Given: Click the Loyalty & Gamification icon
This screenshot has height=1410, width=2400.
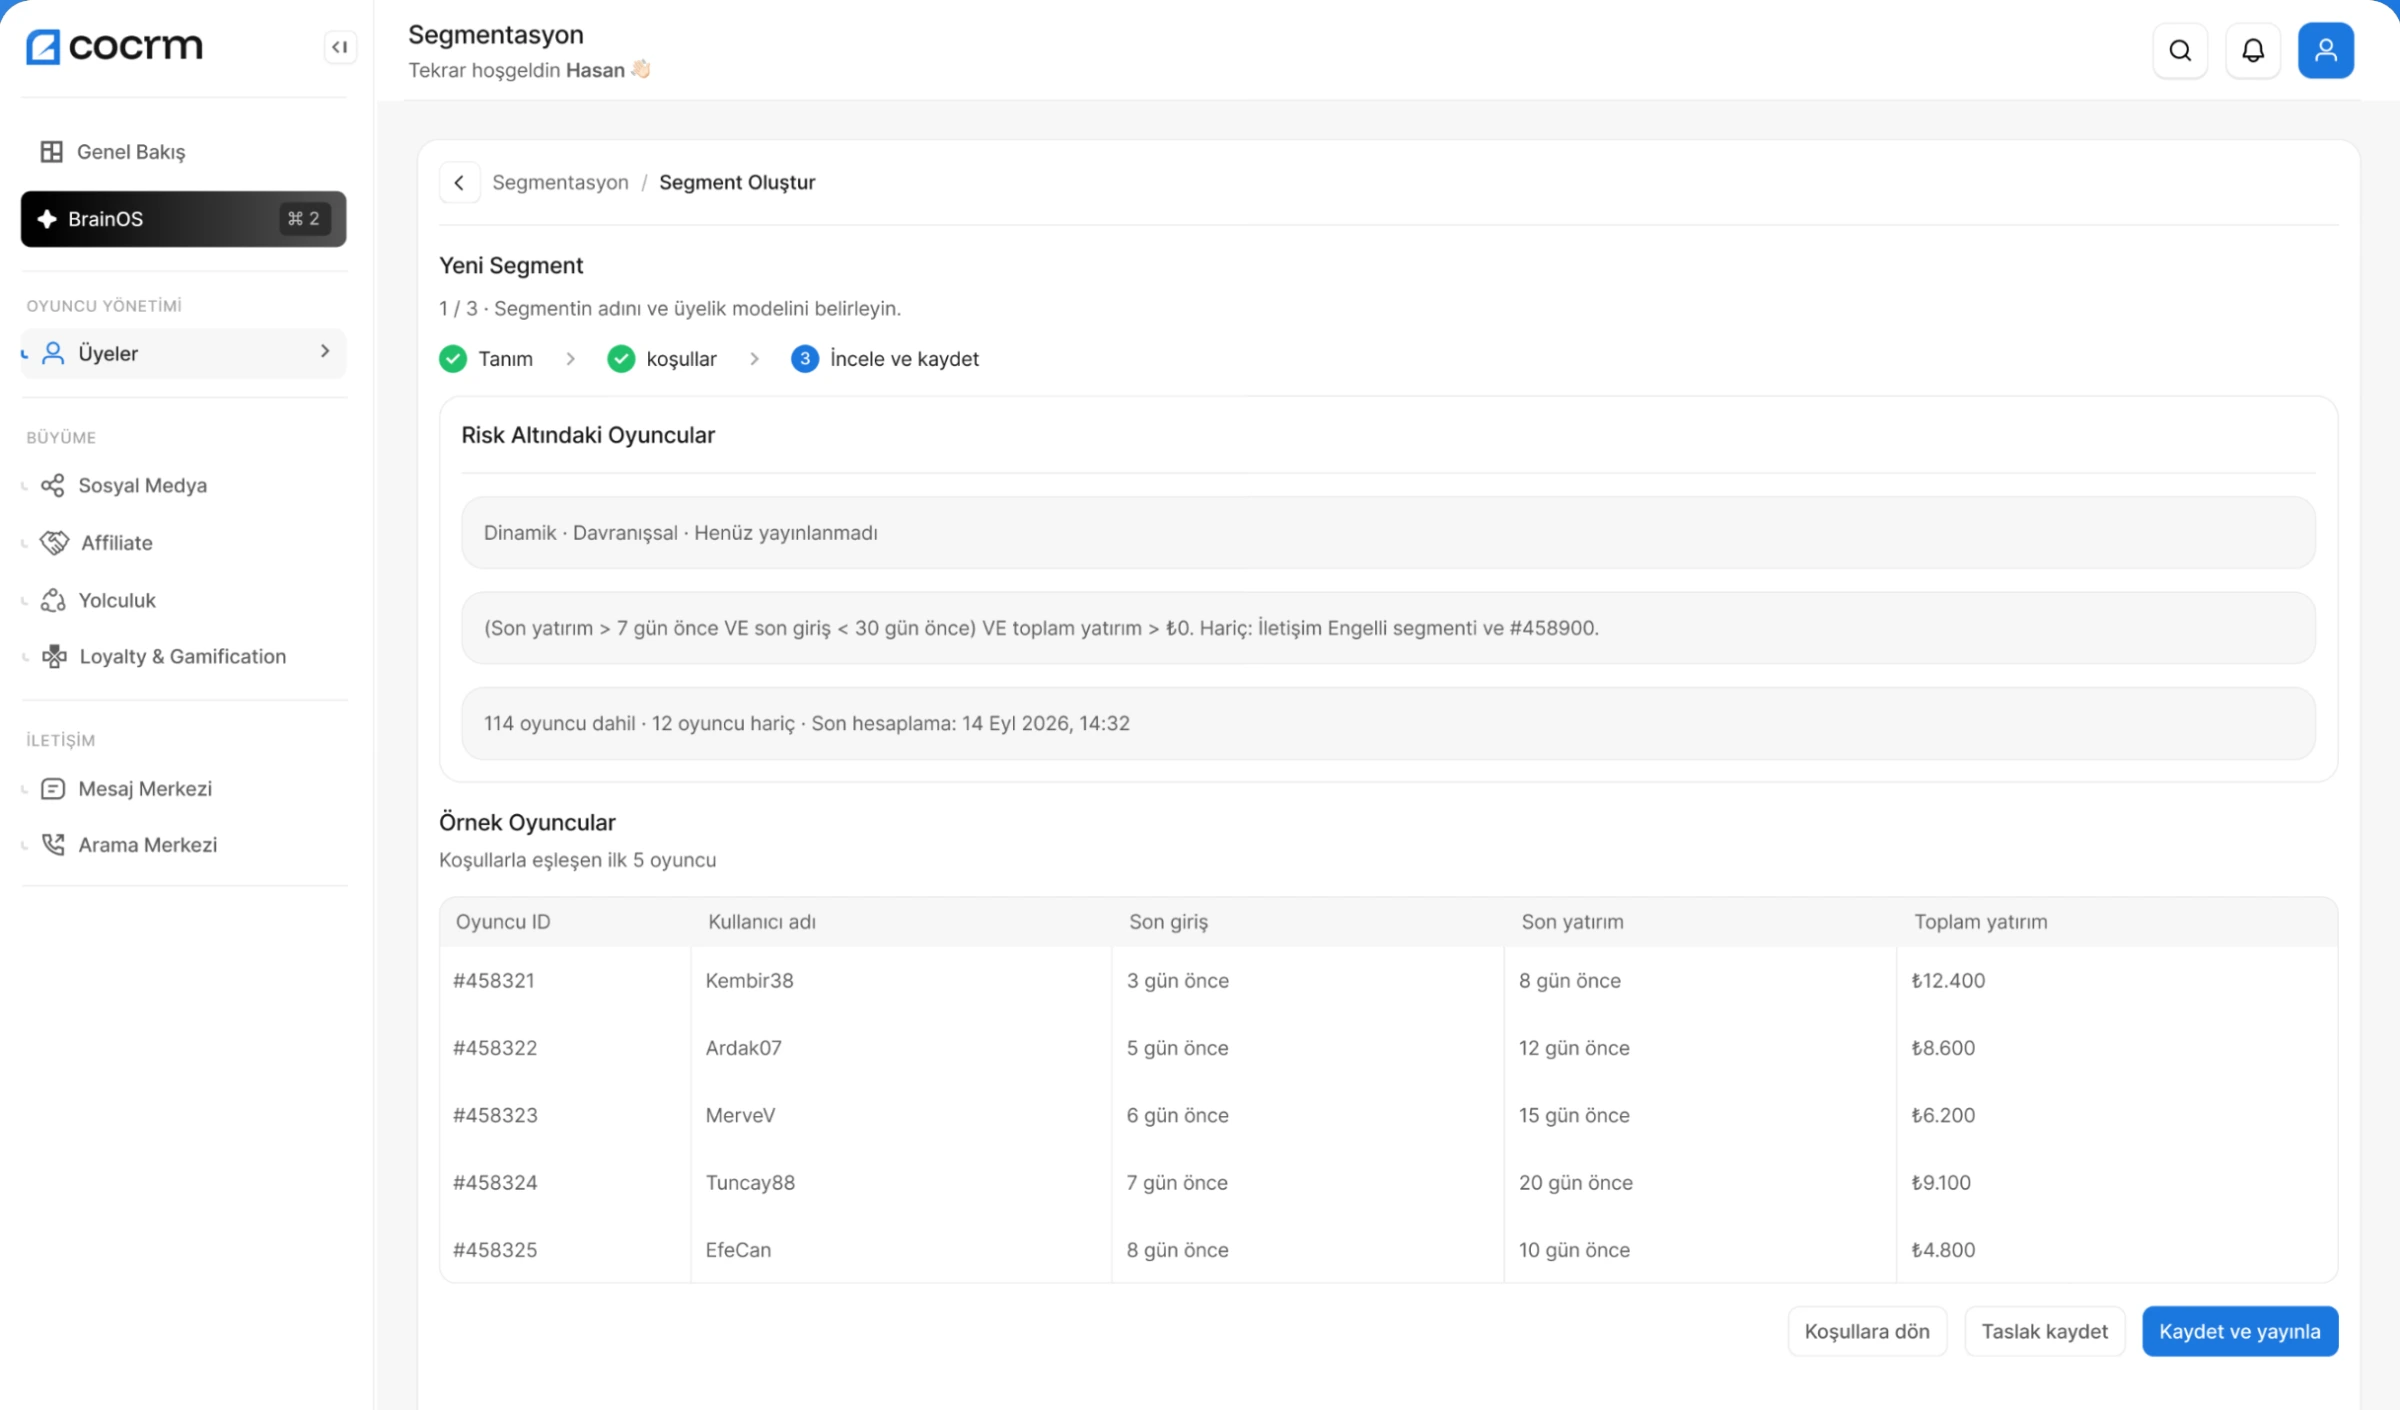Looking at the screenshot, I should [x=54, y=656].
